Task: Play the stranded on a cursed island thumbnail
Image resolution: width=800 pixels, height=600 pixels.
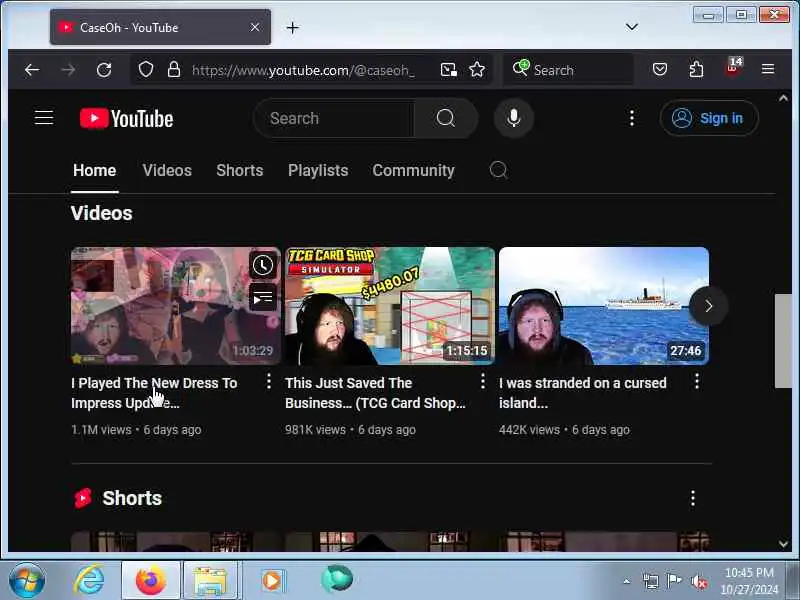Action: [604, 306]
